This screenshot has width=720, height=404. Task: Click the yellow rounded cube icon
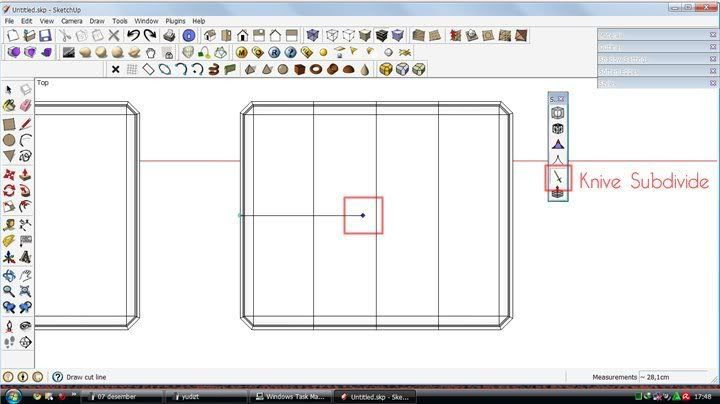[386, 69]
